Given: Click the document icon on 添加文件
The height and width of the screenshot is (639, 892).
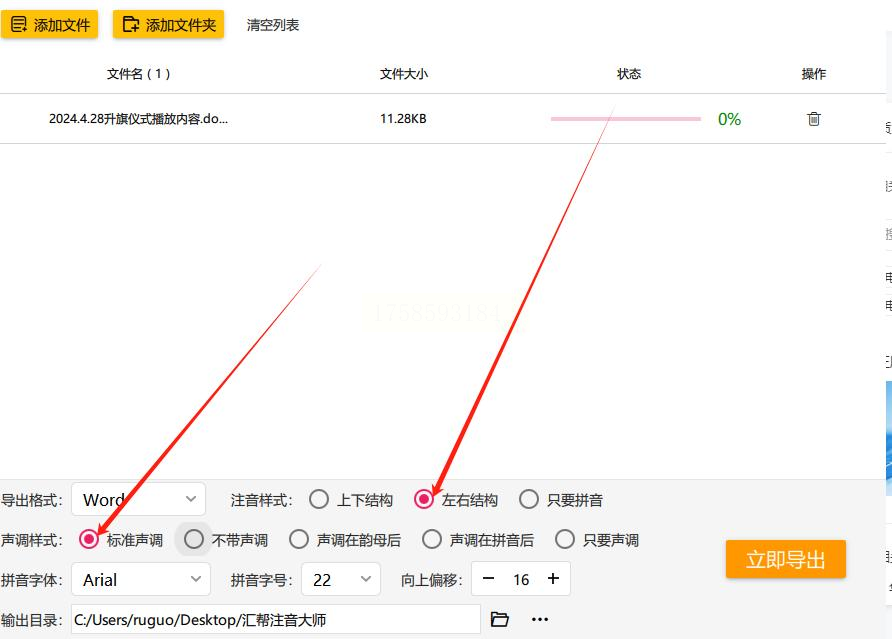Looking at the screenshot, I should click(19, 24).
